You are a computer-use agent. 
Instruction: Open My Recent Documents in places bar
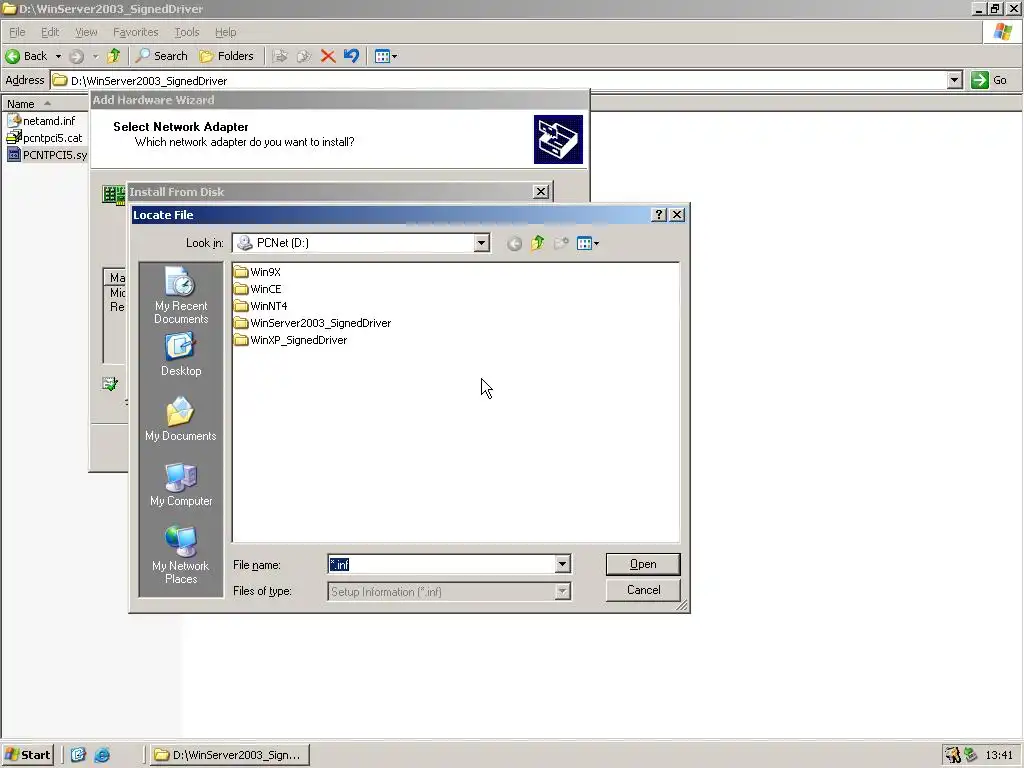[x=181, y=296]
